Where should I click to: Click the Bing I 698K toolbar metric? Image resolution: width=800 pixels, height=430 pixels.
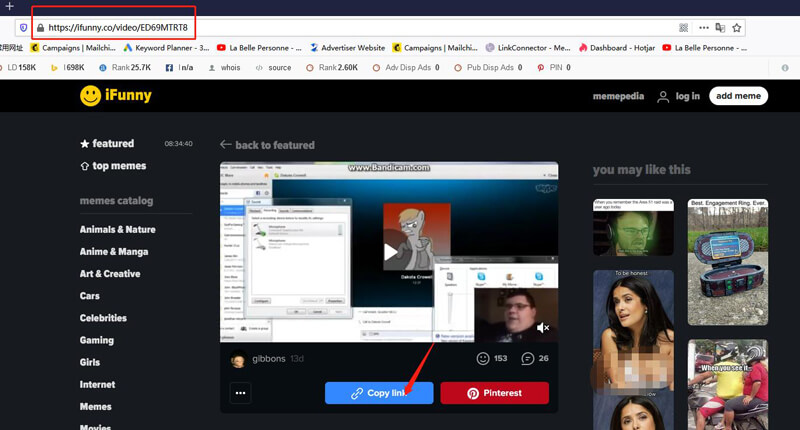pyautogui.click(x=68, y=67)
